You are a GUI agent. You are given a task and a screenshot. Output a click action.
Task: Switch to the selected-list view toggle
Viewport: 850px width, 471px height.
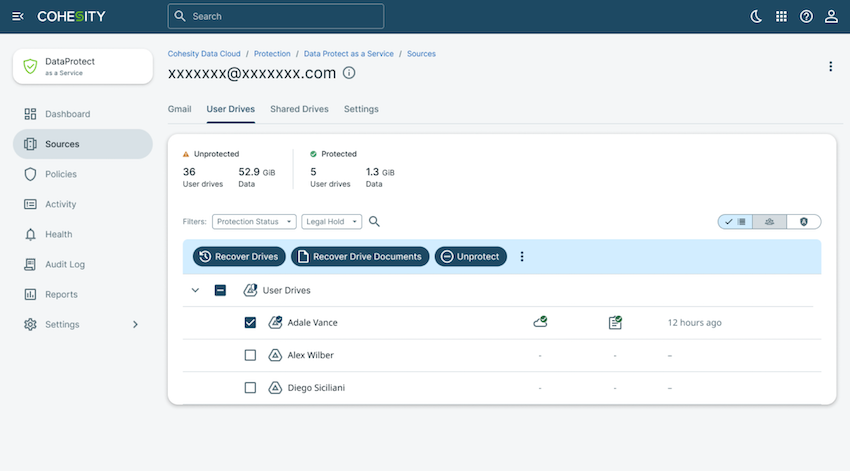[x=735, y=222]
